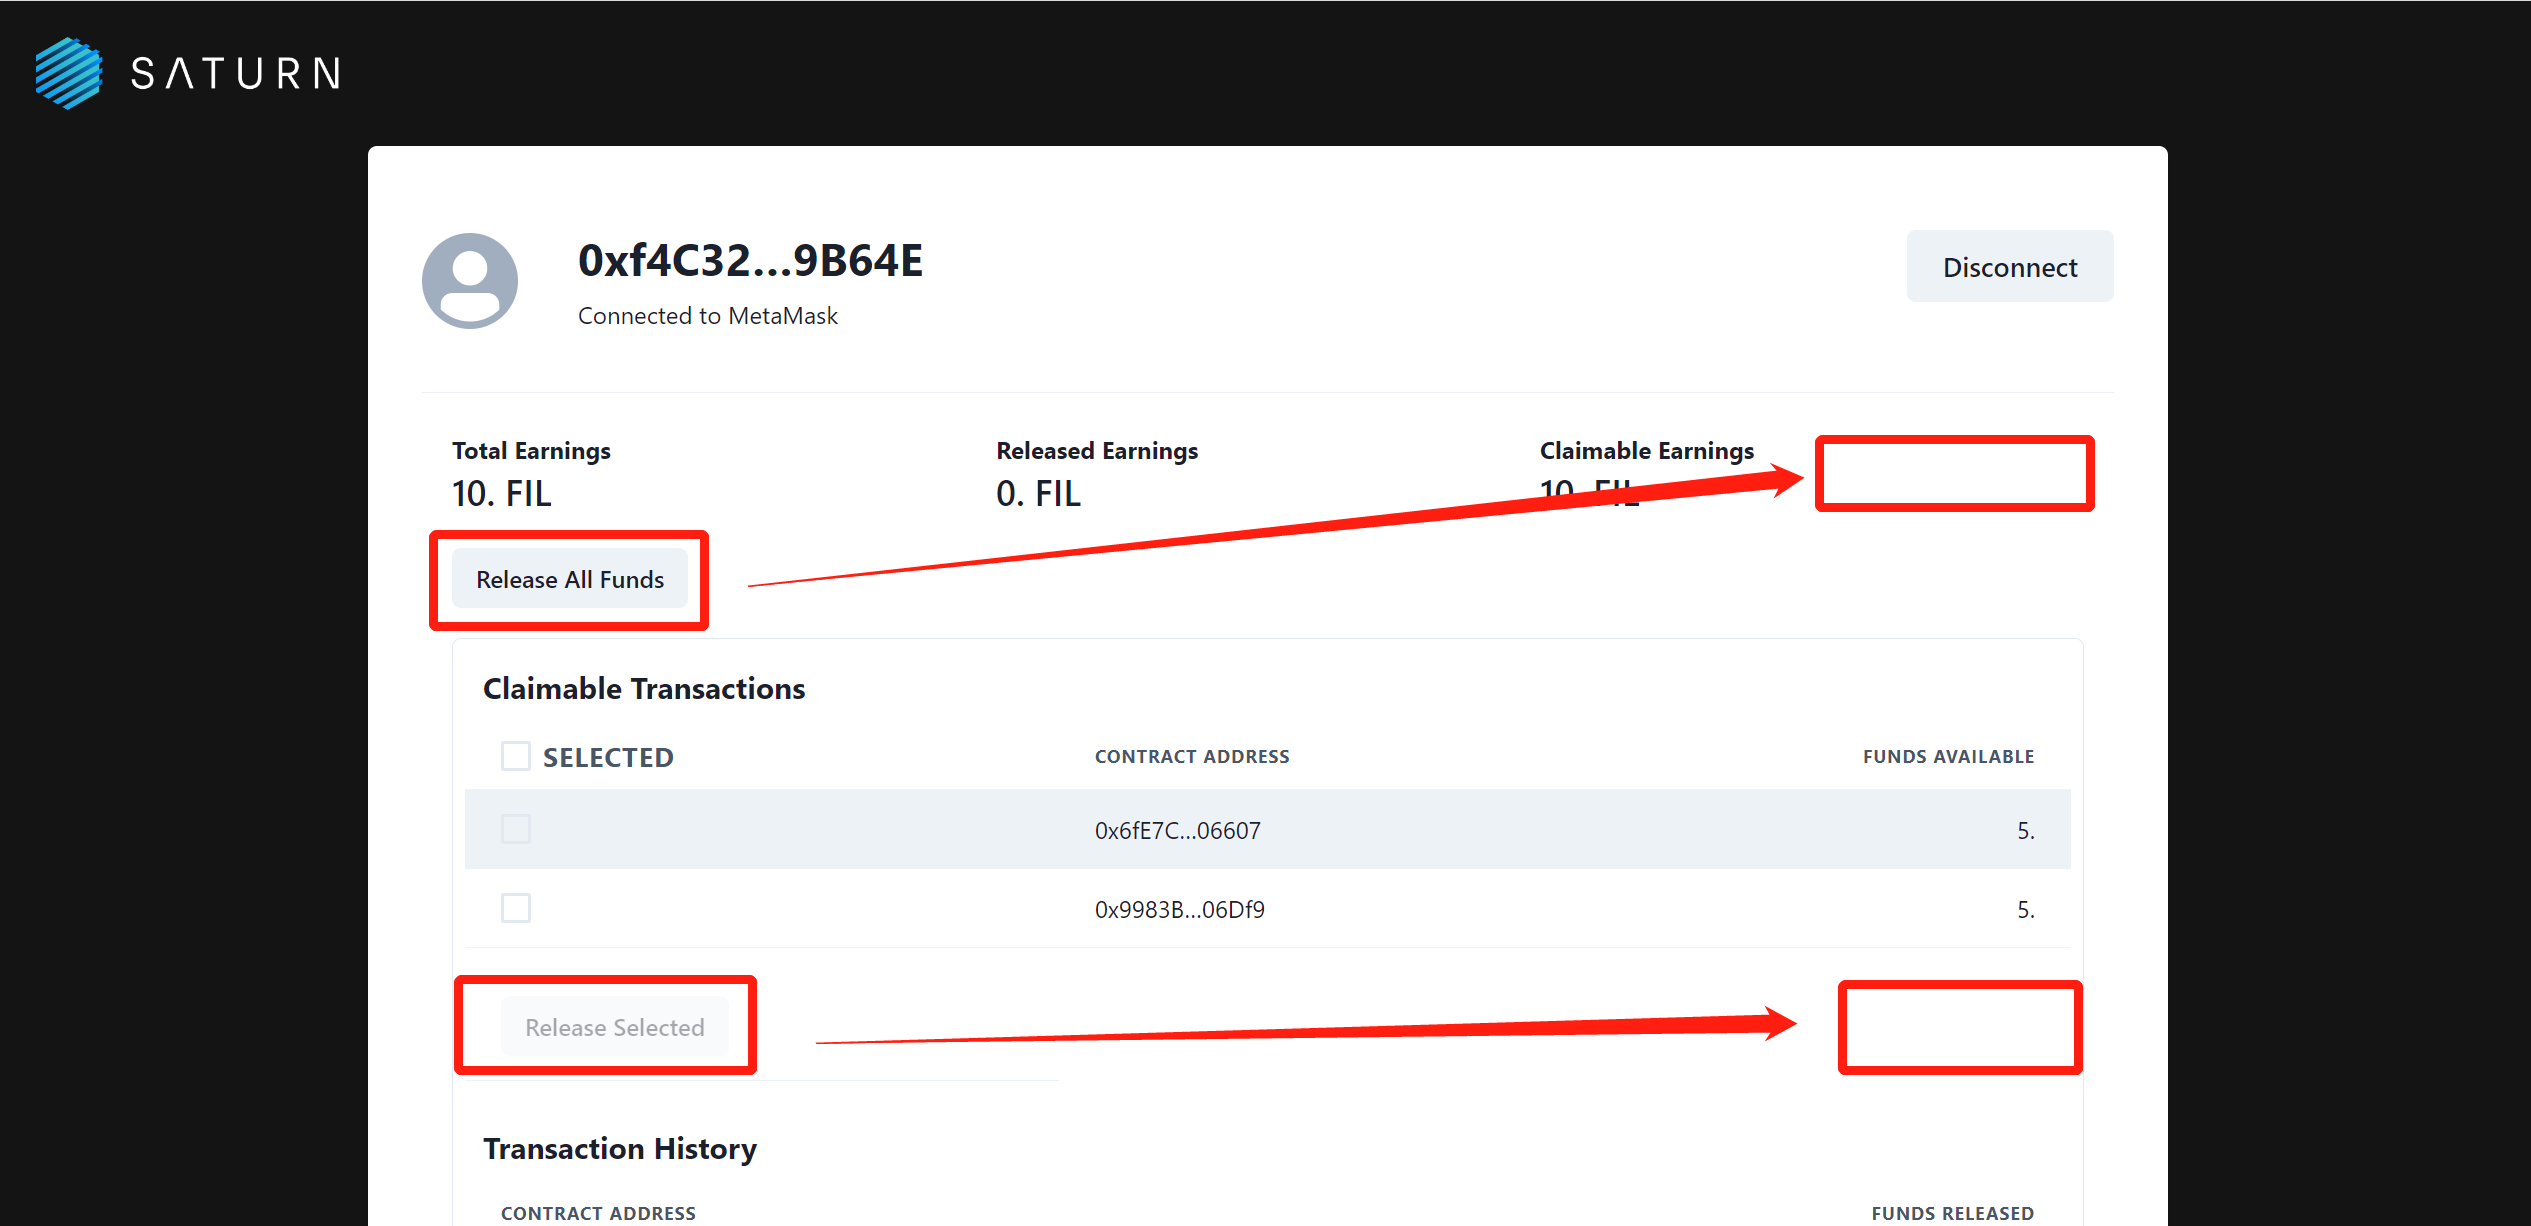
Task: Click the Release All Funds button
Action: pyautogui.click(x=569, y=579)
